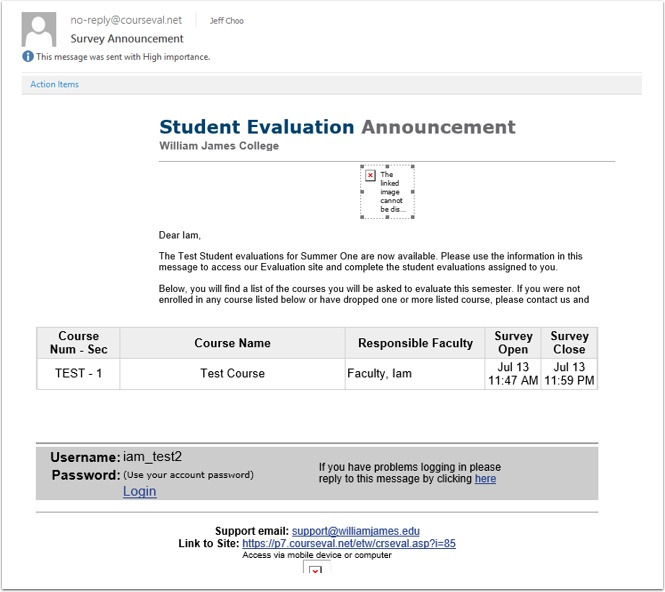This screenshot has height=592, width=665.
Task: Click paragraph starting 'The Test Student evaluations'
Action: point(370,262)
